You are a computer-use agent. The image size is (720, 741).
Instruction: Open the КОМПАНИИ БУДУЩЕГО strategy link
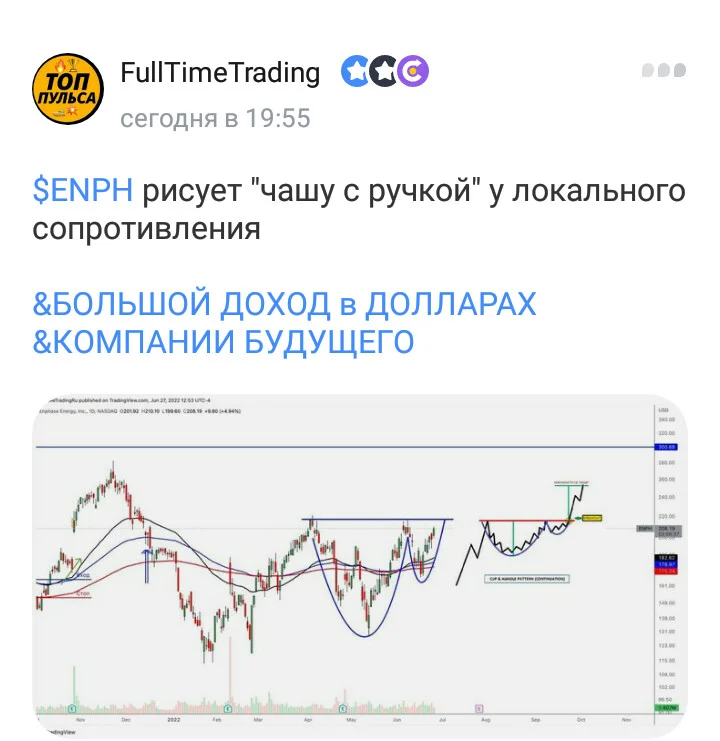(223, 342)
